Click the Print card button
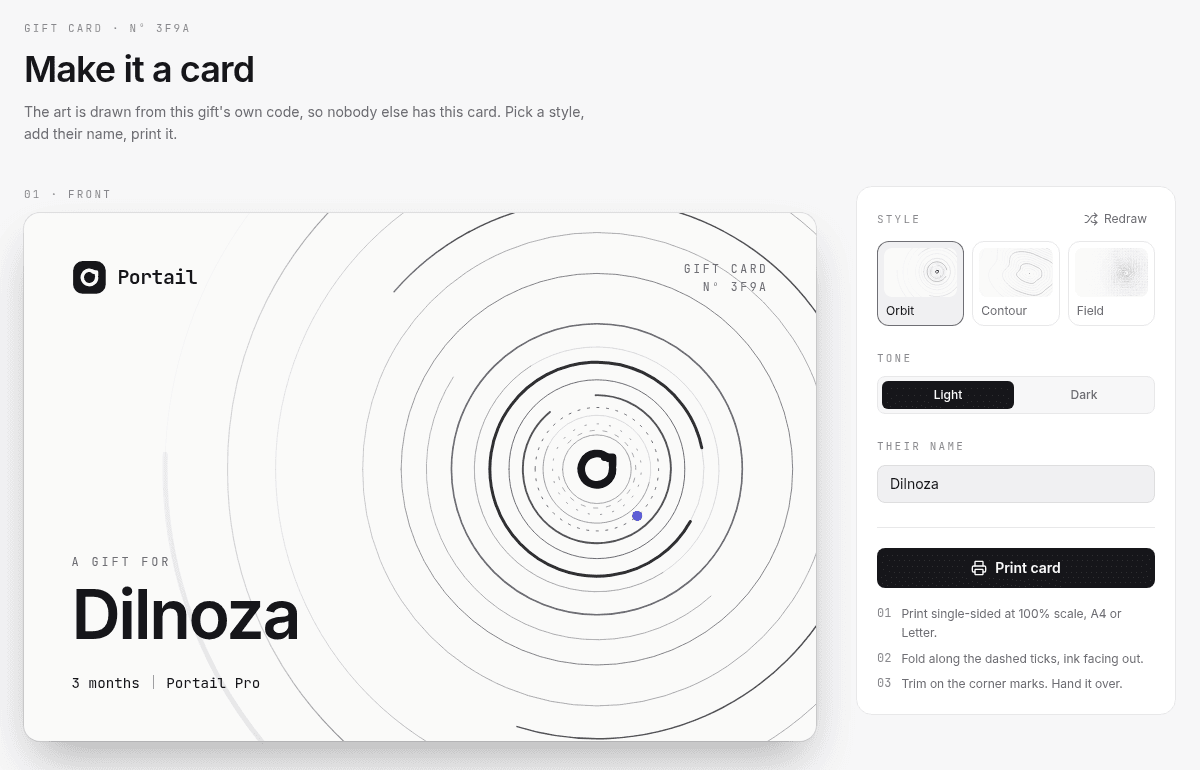Image resolution: width=1200 pixels, height=770 pixels. click(1016, 568)
